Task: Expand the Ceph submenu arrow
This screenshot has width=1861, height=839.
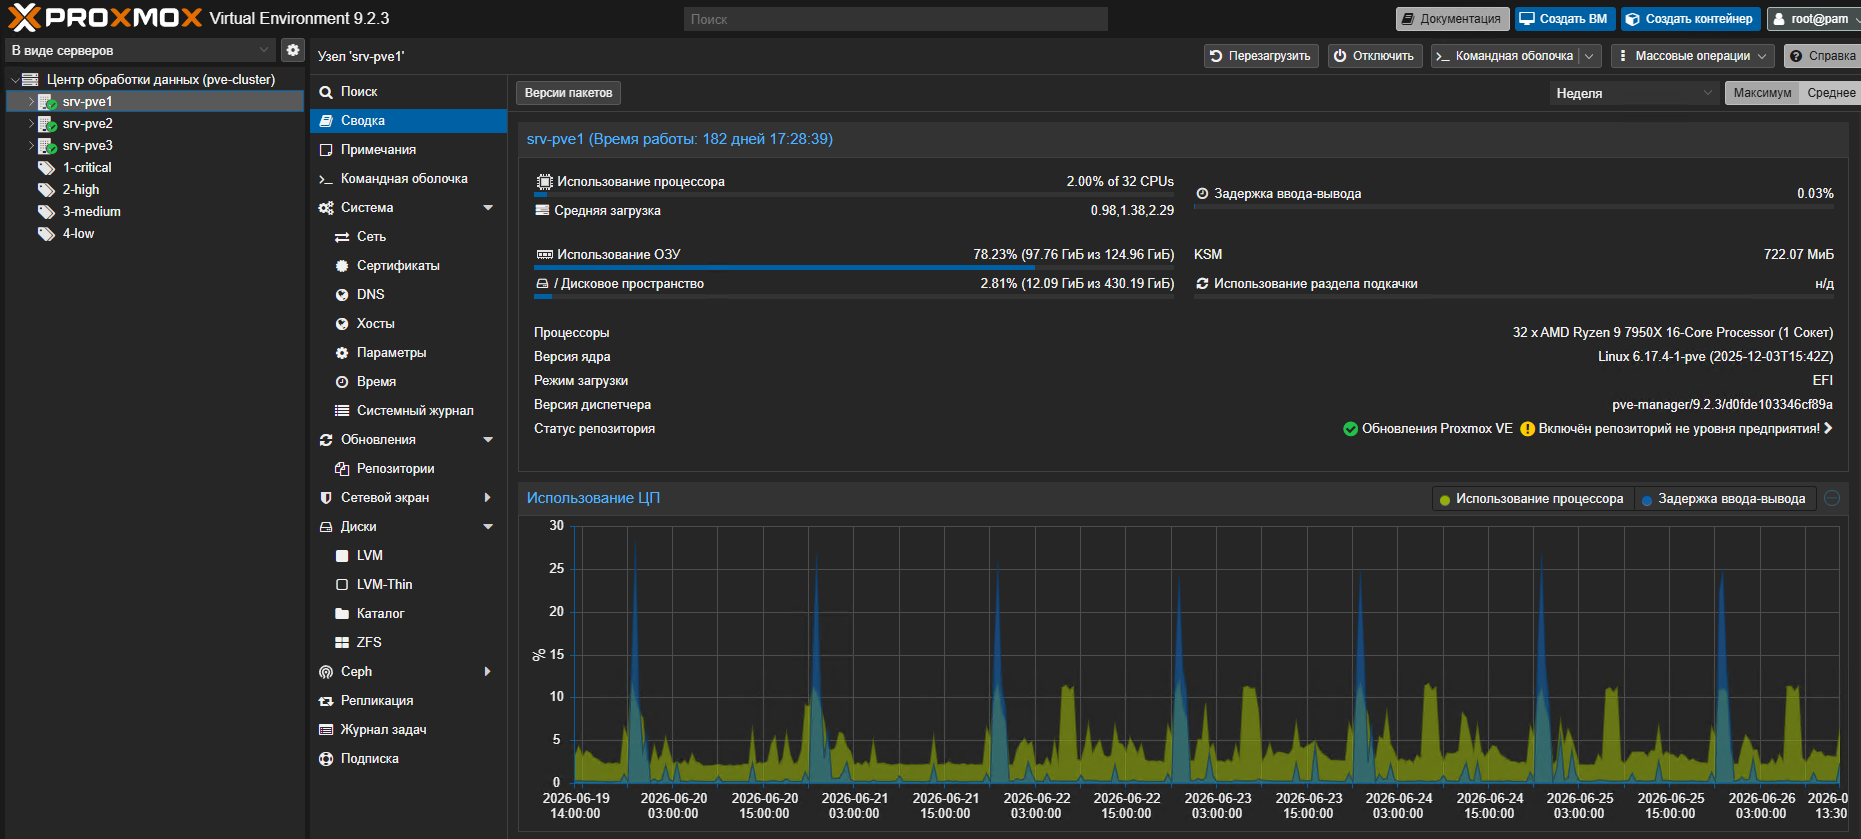Action: [x=488, y=672]
